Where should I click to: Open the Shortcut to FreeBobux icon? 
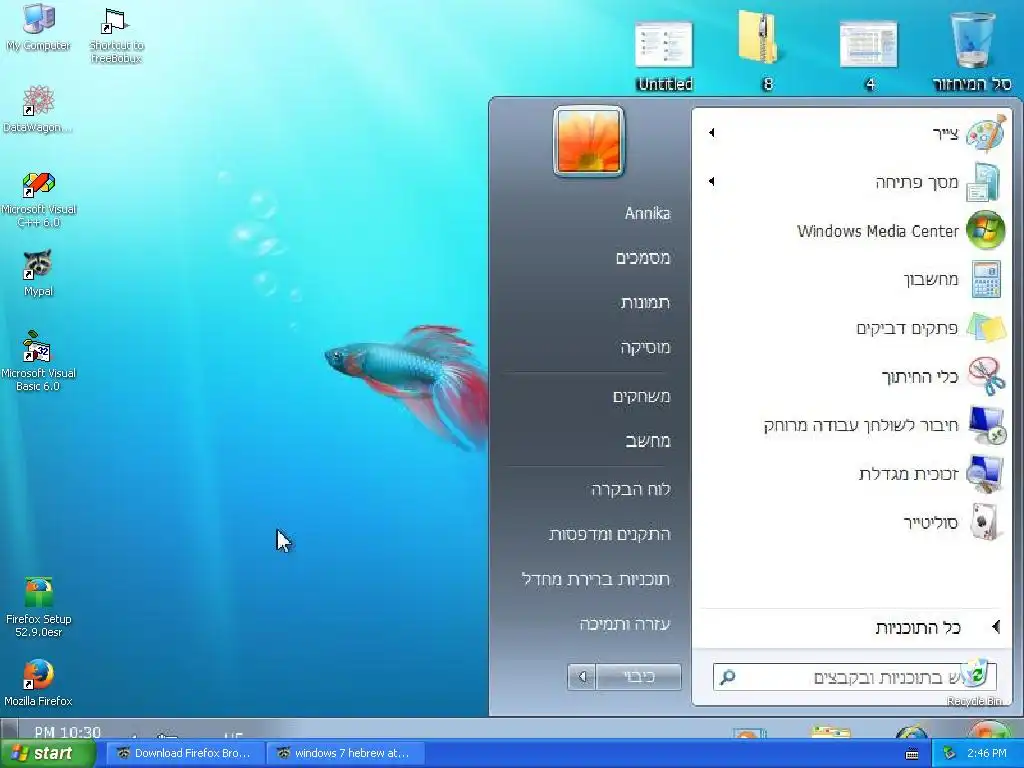pos(116,34)
